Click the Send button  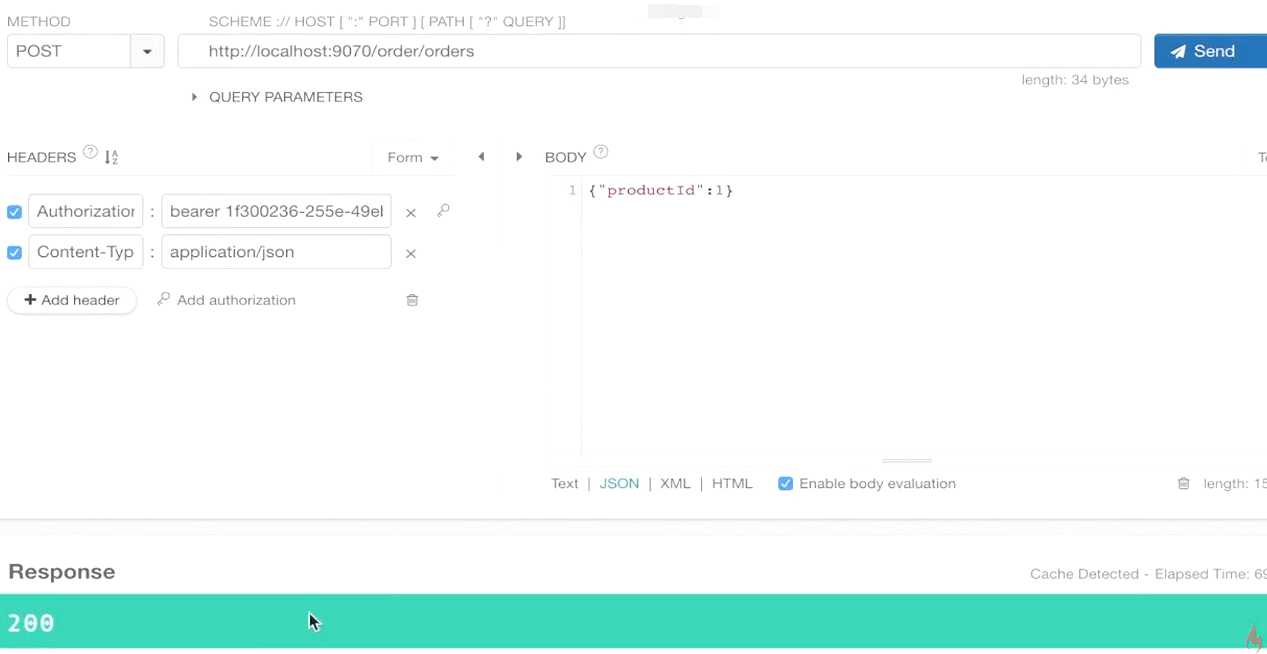tap(1210, 51)
